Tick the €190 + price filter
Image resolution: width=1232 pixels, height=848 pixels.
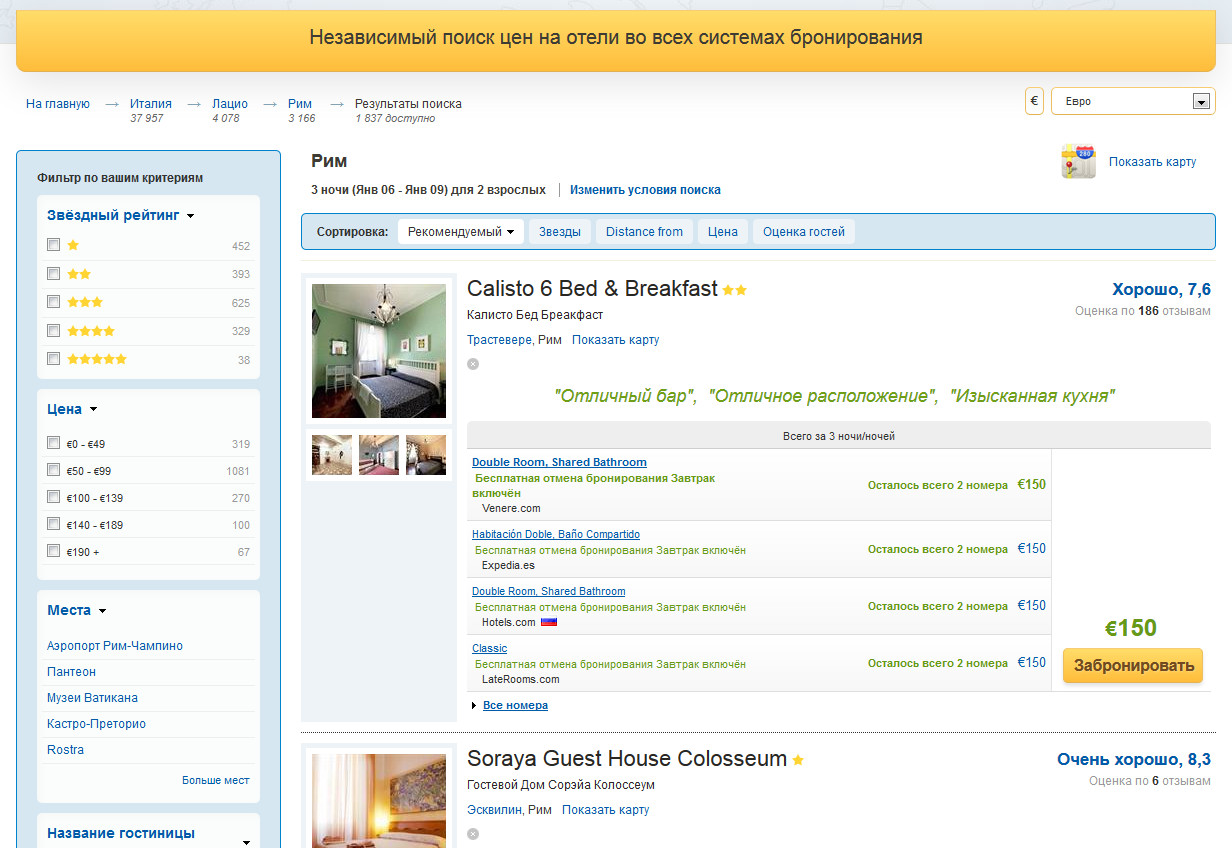(54, 550)
